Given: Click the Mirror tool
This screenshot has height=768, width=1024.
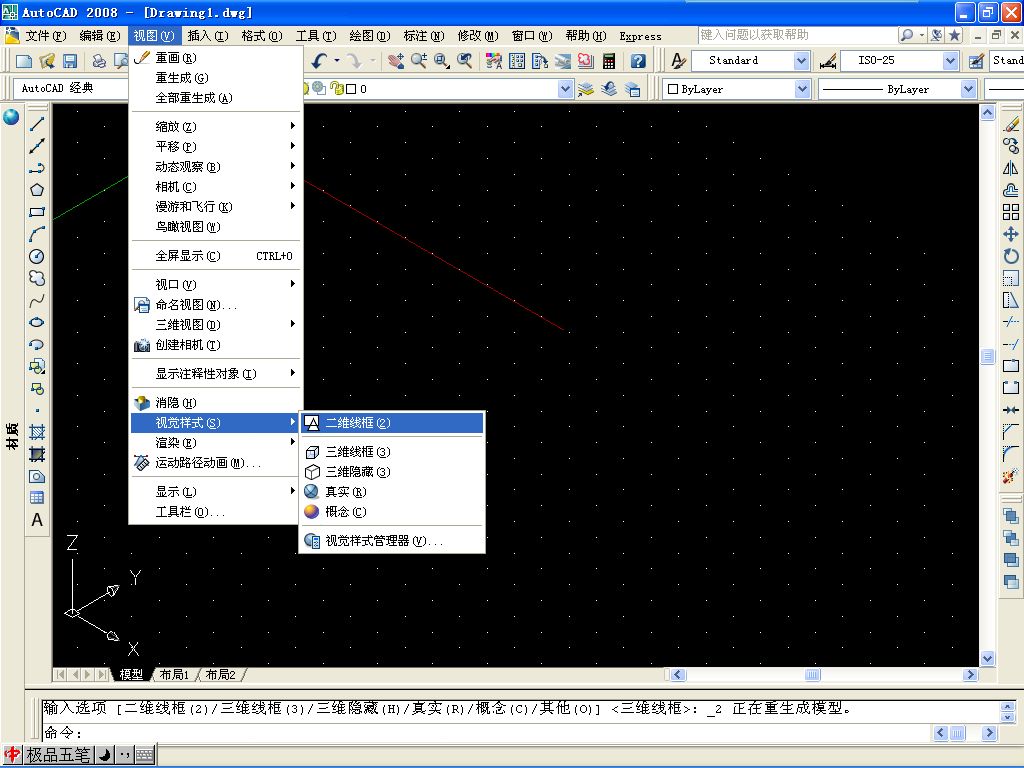Looking at the screenshot, I should tap(1011, 168).
